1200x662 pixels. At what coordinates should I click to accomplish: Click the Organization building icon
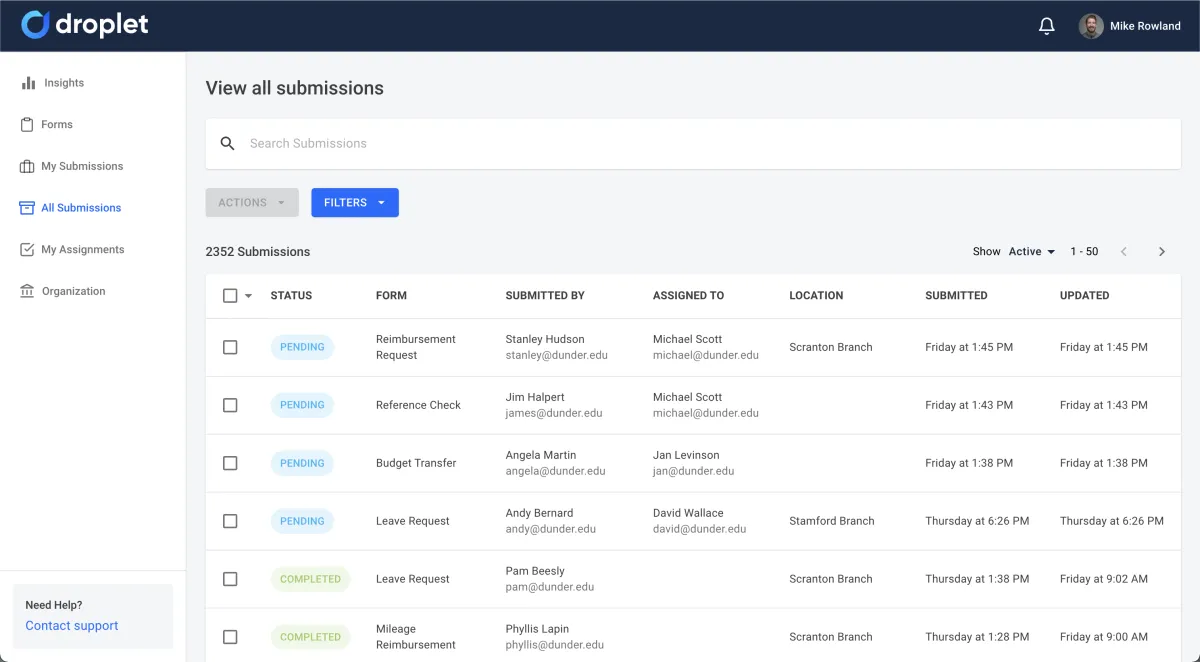pyautogui.click(x=28, y=291)
